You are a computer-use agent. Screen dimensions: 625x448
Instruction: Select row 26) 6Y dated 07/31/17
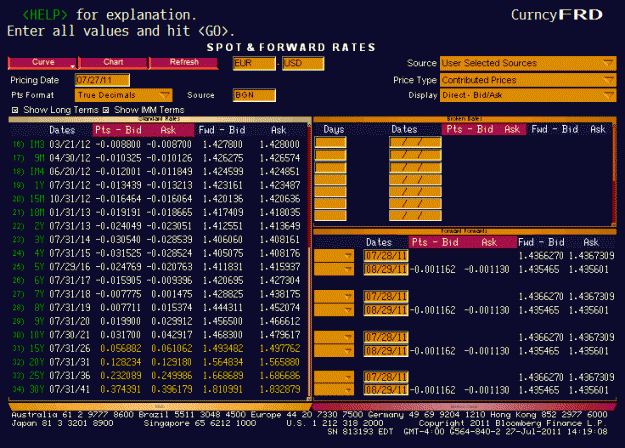[158, 280]
